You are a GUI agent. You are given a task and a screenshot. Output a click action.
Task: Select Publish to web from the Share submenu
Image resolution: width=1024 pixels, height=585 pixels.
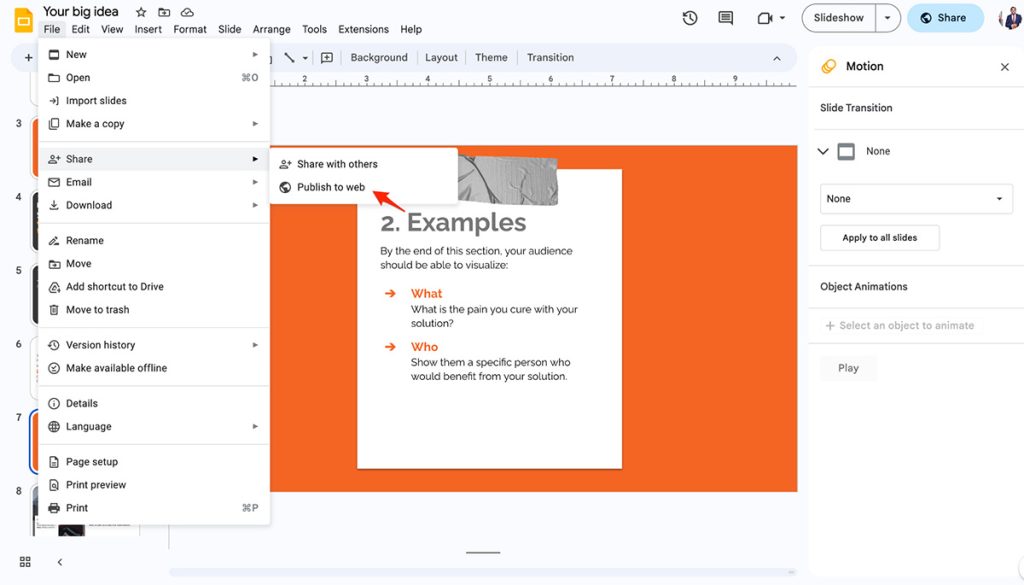coord(333,185)
